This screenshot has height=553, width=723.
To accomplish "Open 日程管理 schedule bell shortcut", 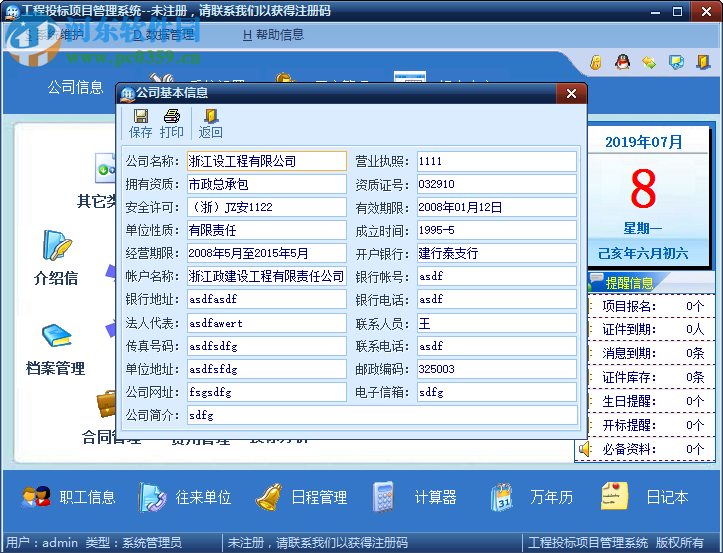I will 302,497.
